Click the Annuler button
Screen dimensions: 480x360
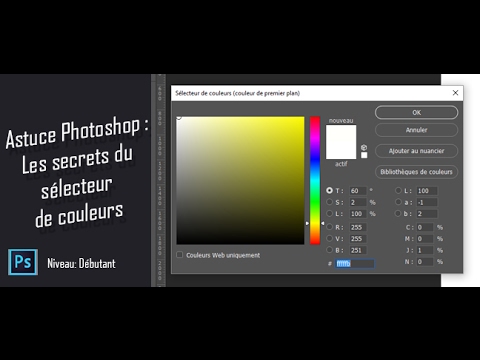point(416,130)
